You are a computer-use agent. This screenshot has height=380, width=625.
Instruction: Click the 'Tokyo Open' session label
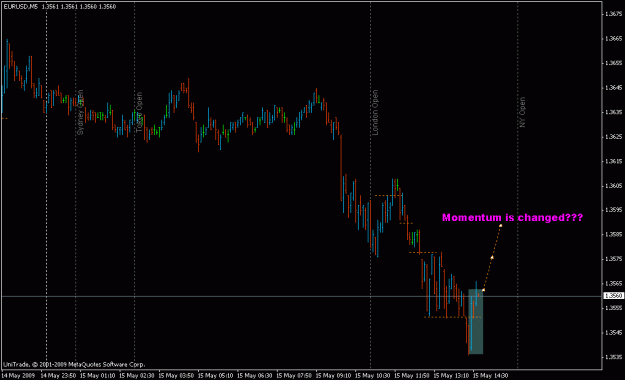pos(139,112)
